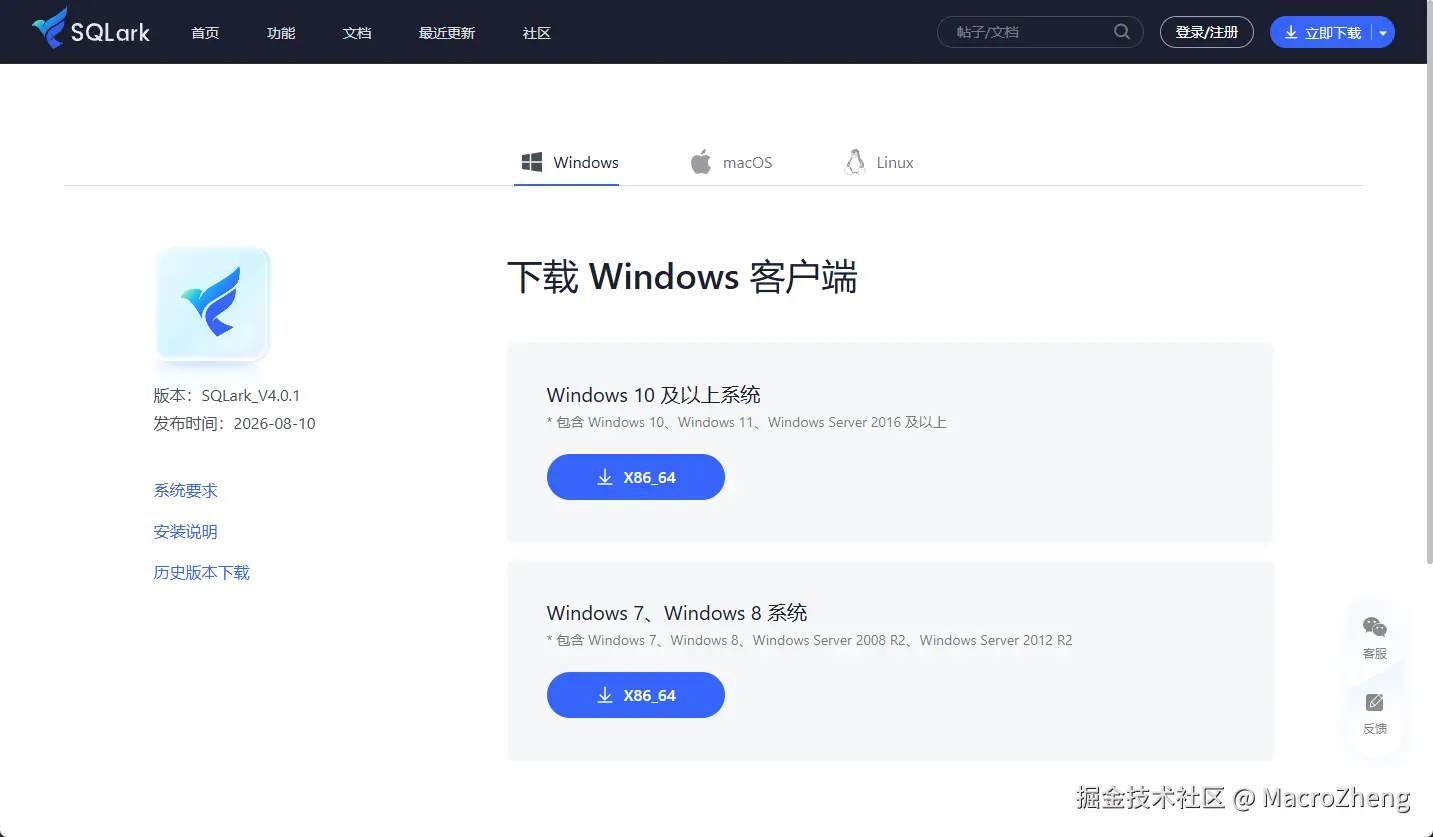This screenshot has width=1433, height=837.
Task: Open the 历史版本下载 link
Action: [x=201, y=572]
